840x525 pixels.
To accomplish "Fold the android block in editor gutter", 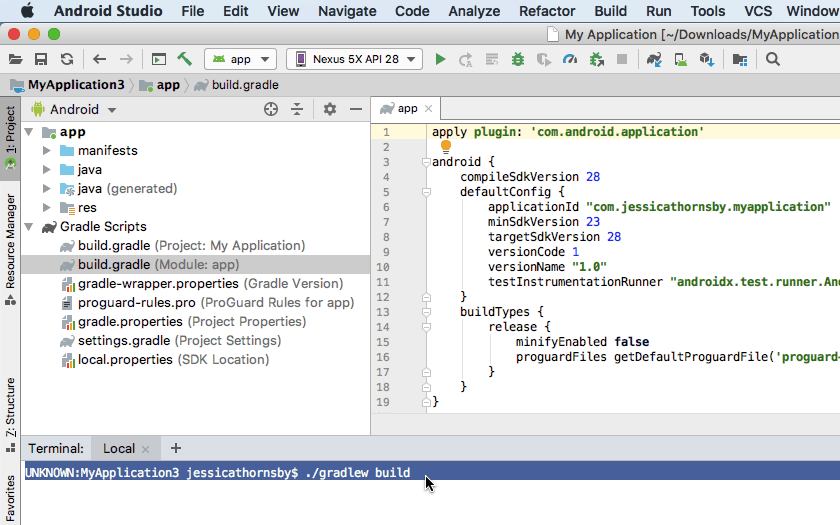I will point(426,162).
